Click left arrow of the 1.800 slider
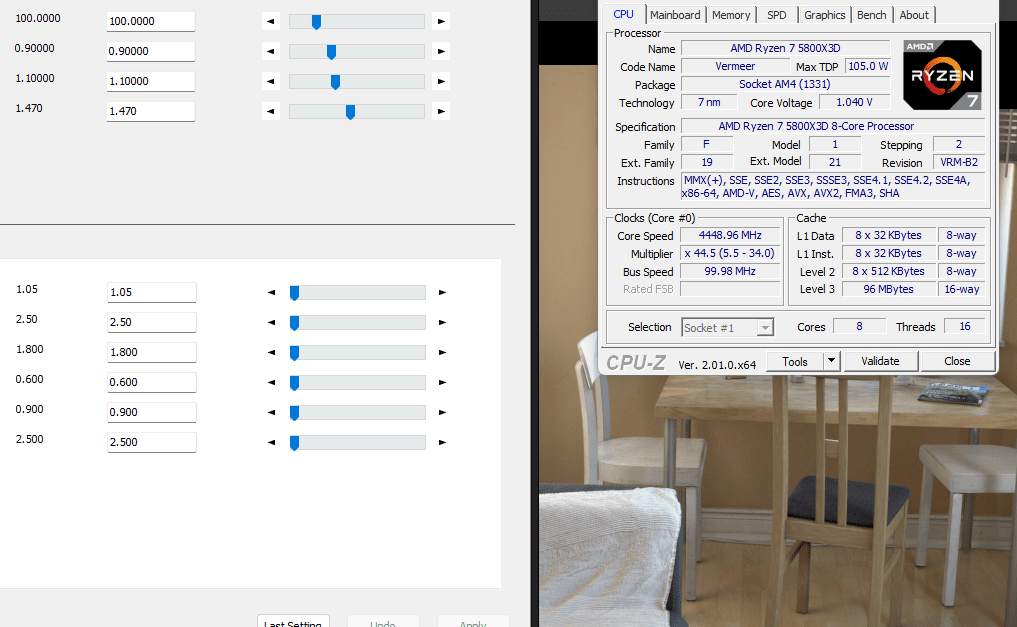 pyautogui.click(x=272, y=352)
